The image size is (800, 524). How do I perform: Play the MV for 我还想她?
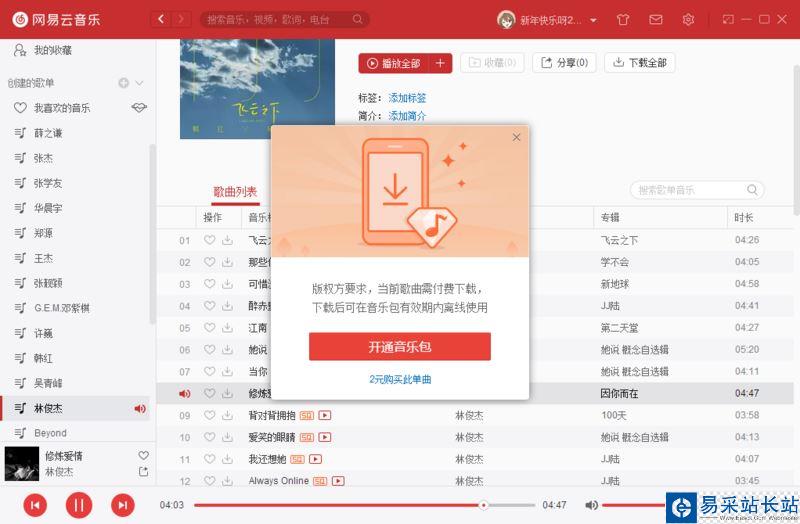(x=315, y=459)
